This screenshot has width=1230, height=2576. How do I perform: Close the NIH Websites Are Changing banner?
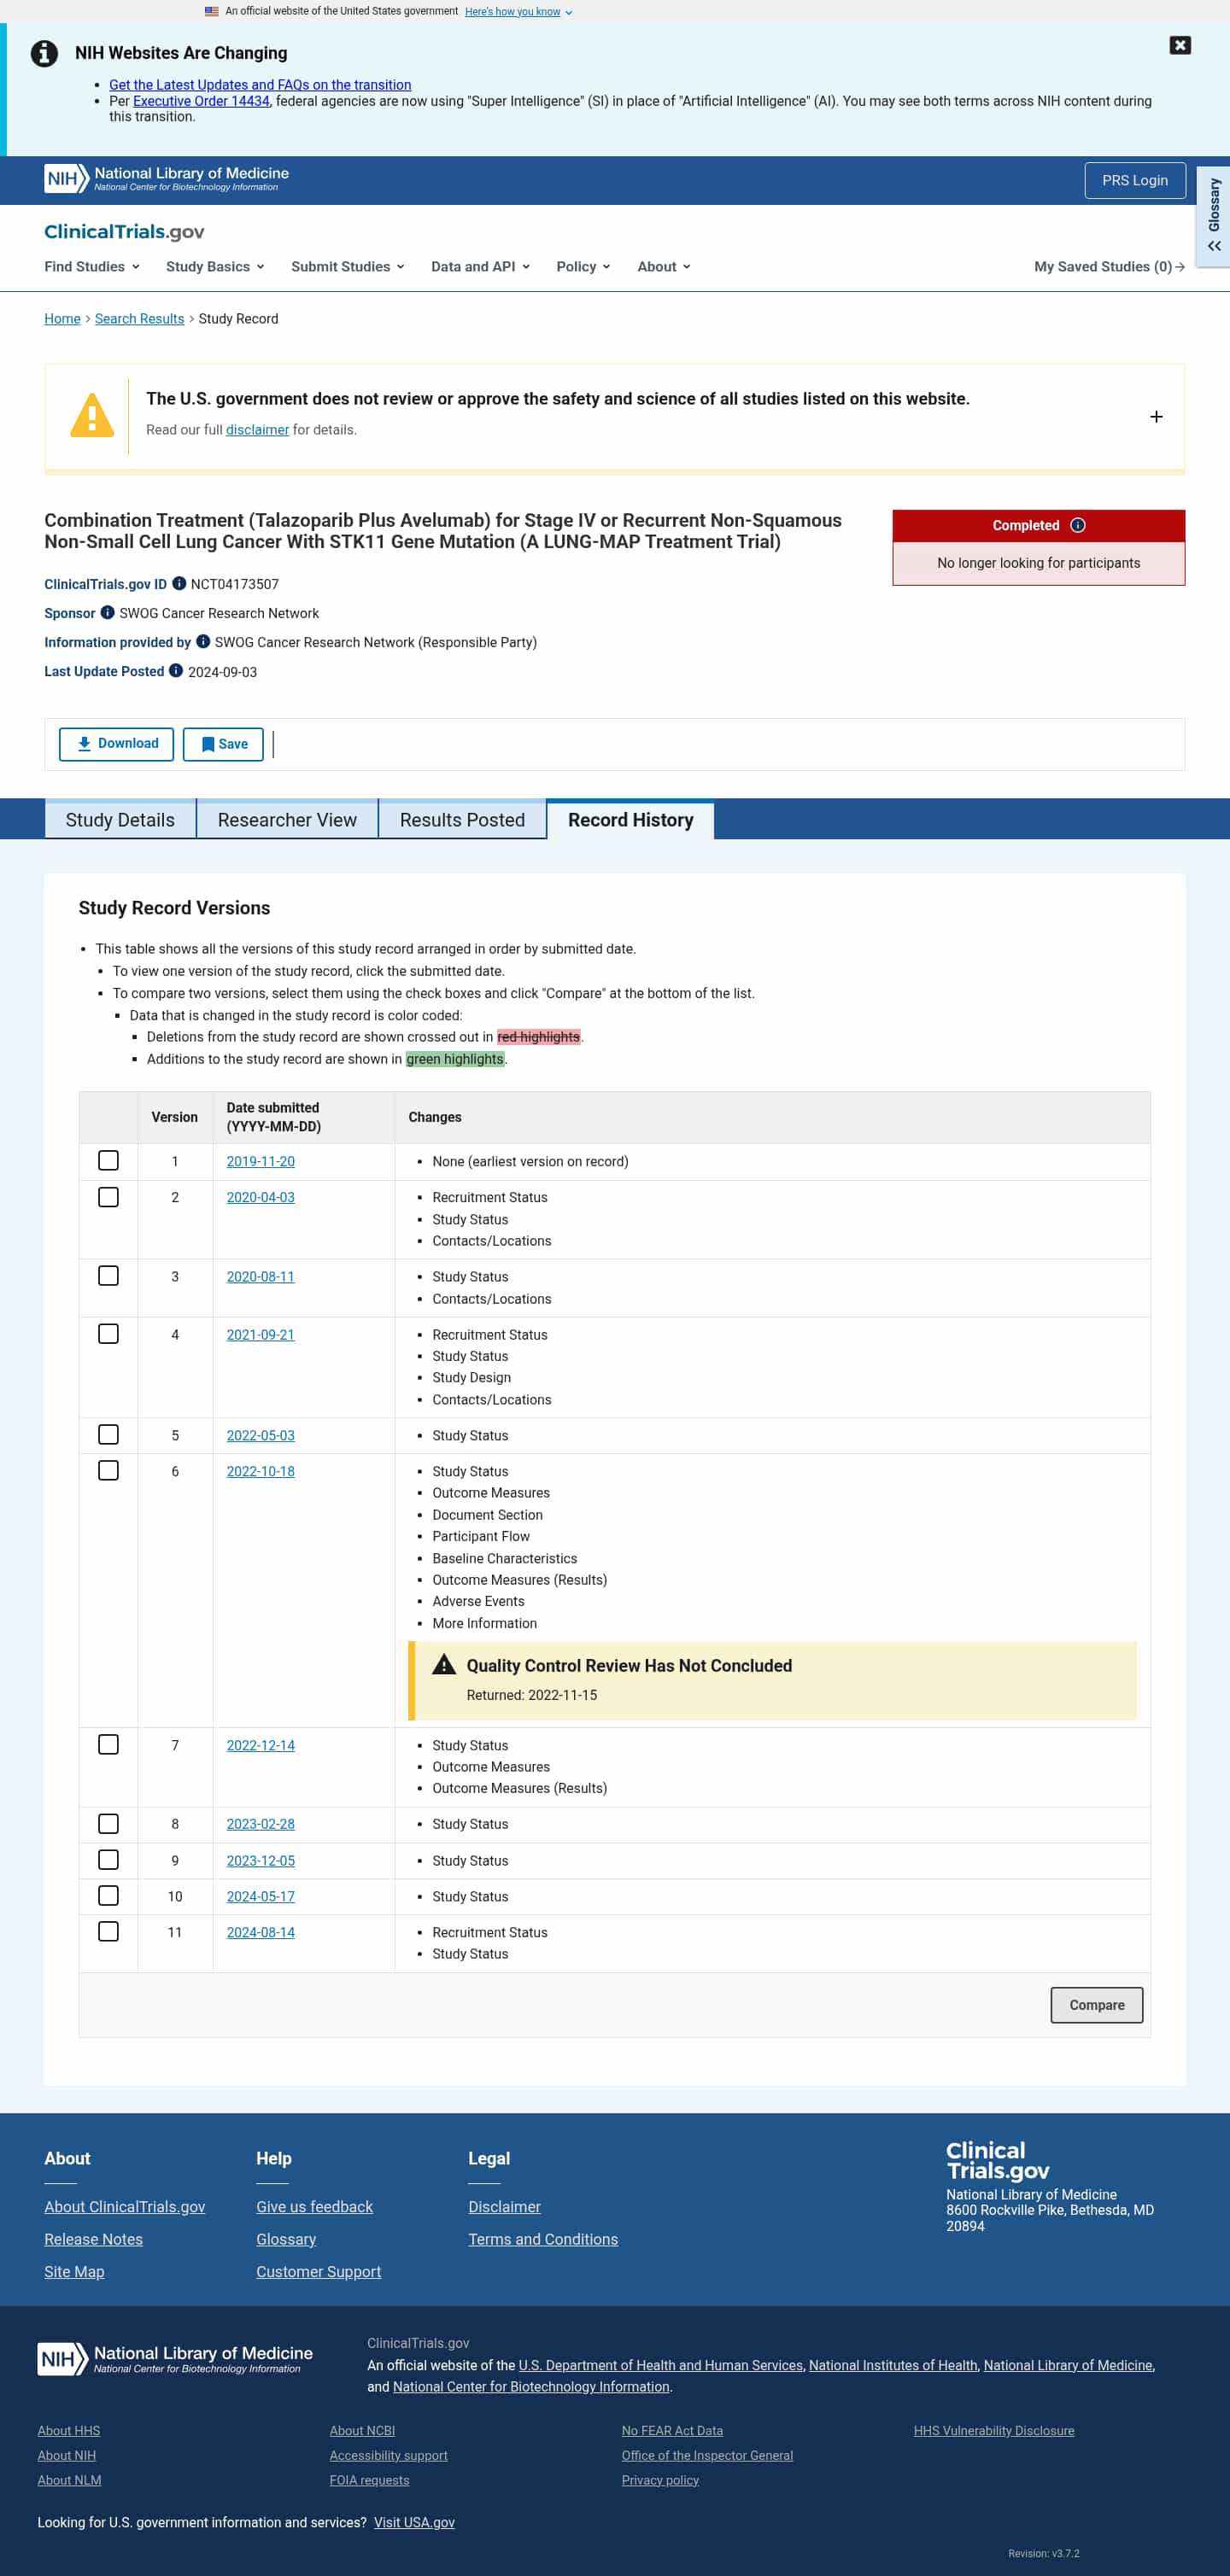[x=1180, y=45]
